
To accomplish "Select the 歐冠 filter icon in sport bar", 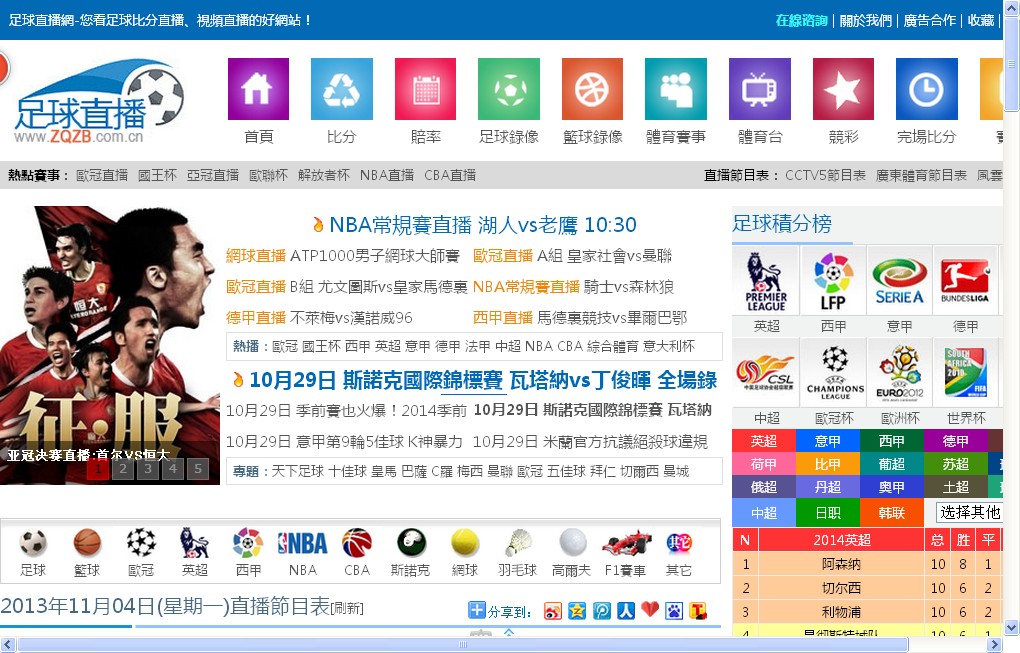I will [x=141, y=543].
